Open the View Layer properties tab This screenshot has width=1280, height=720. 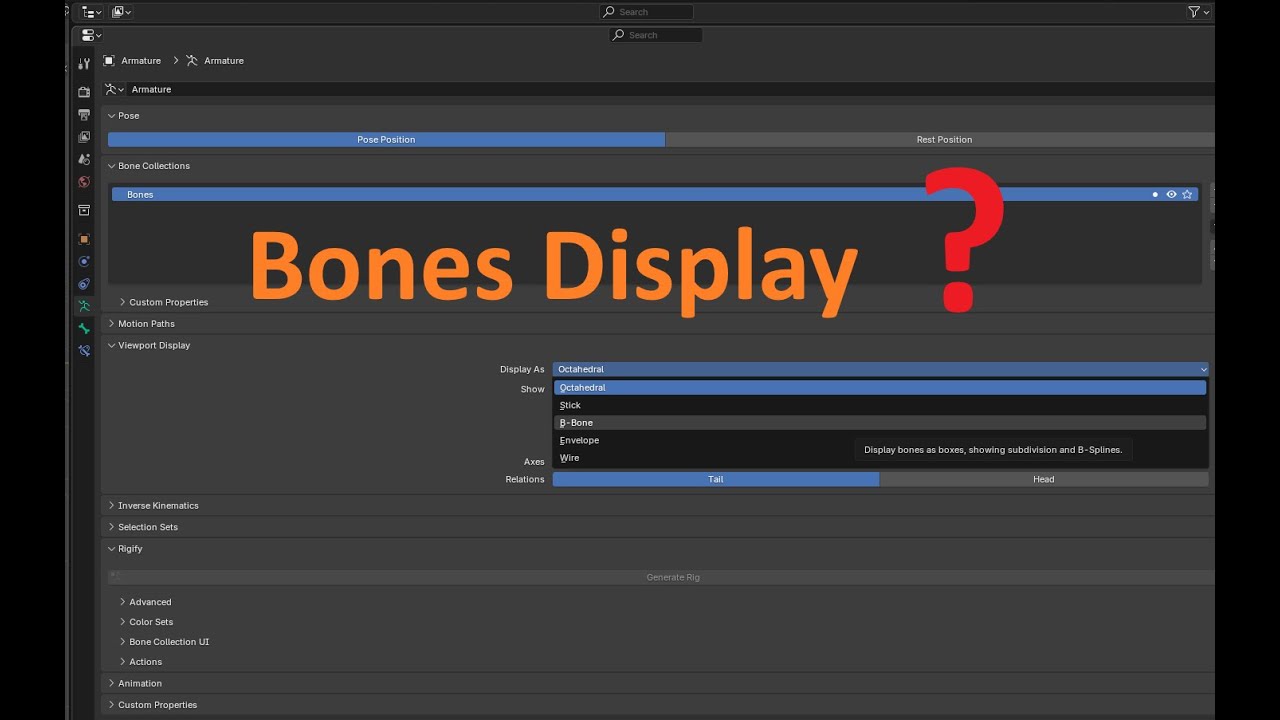(x=84, y=137)
